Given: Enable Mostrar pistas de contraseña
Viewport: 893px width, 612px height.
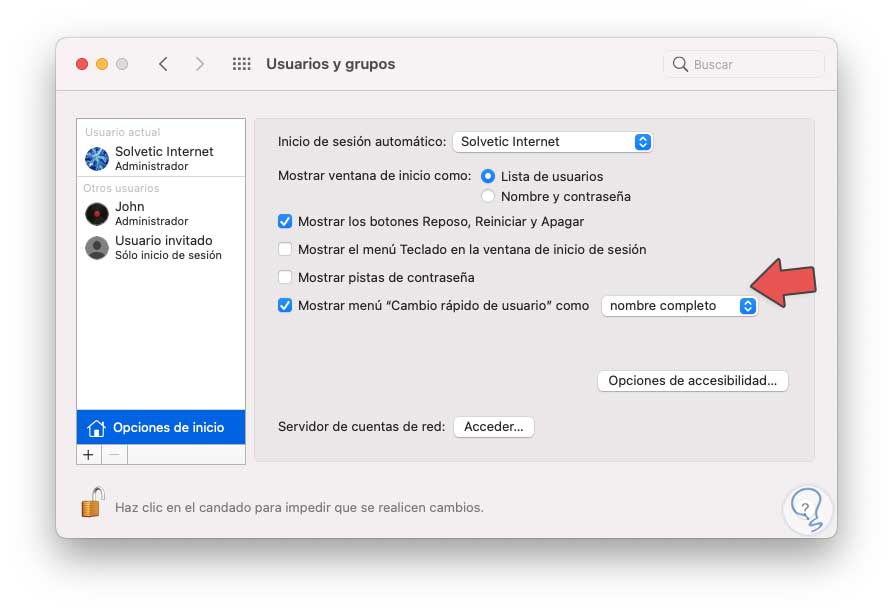Looking at the screenshot, I should 285,278.
